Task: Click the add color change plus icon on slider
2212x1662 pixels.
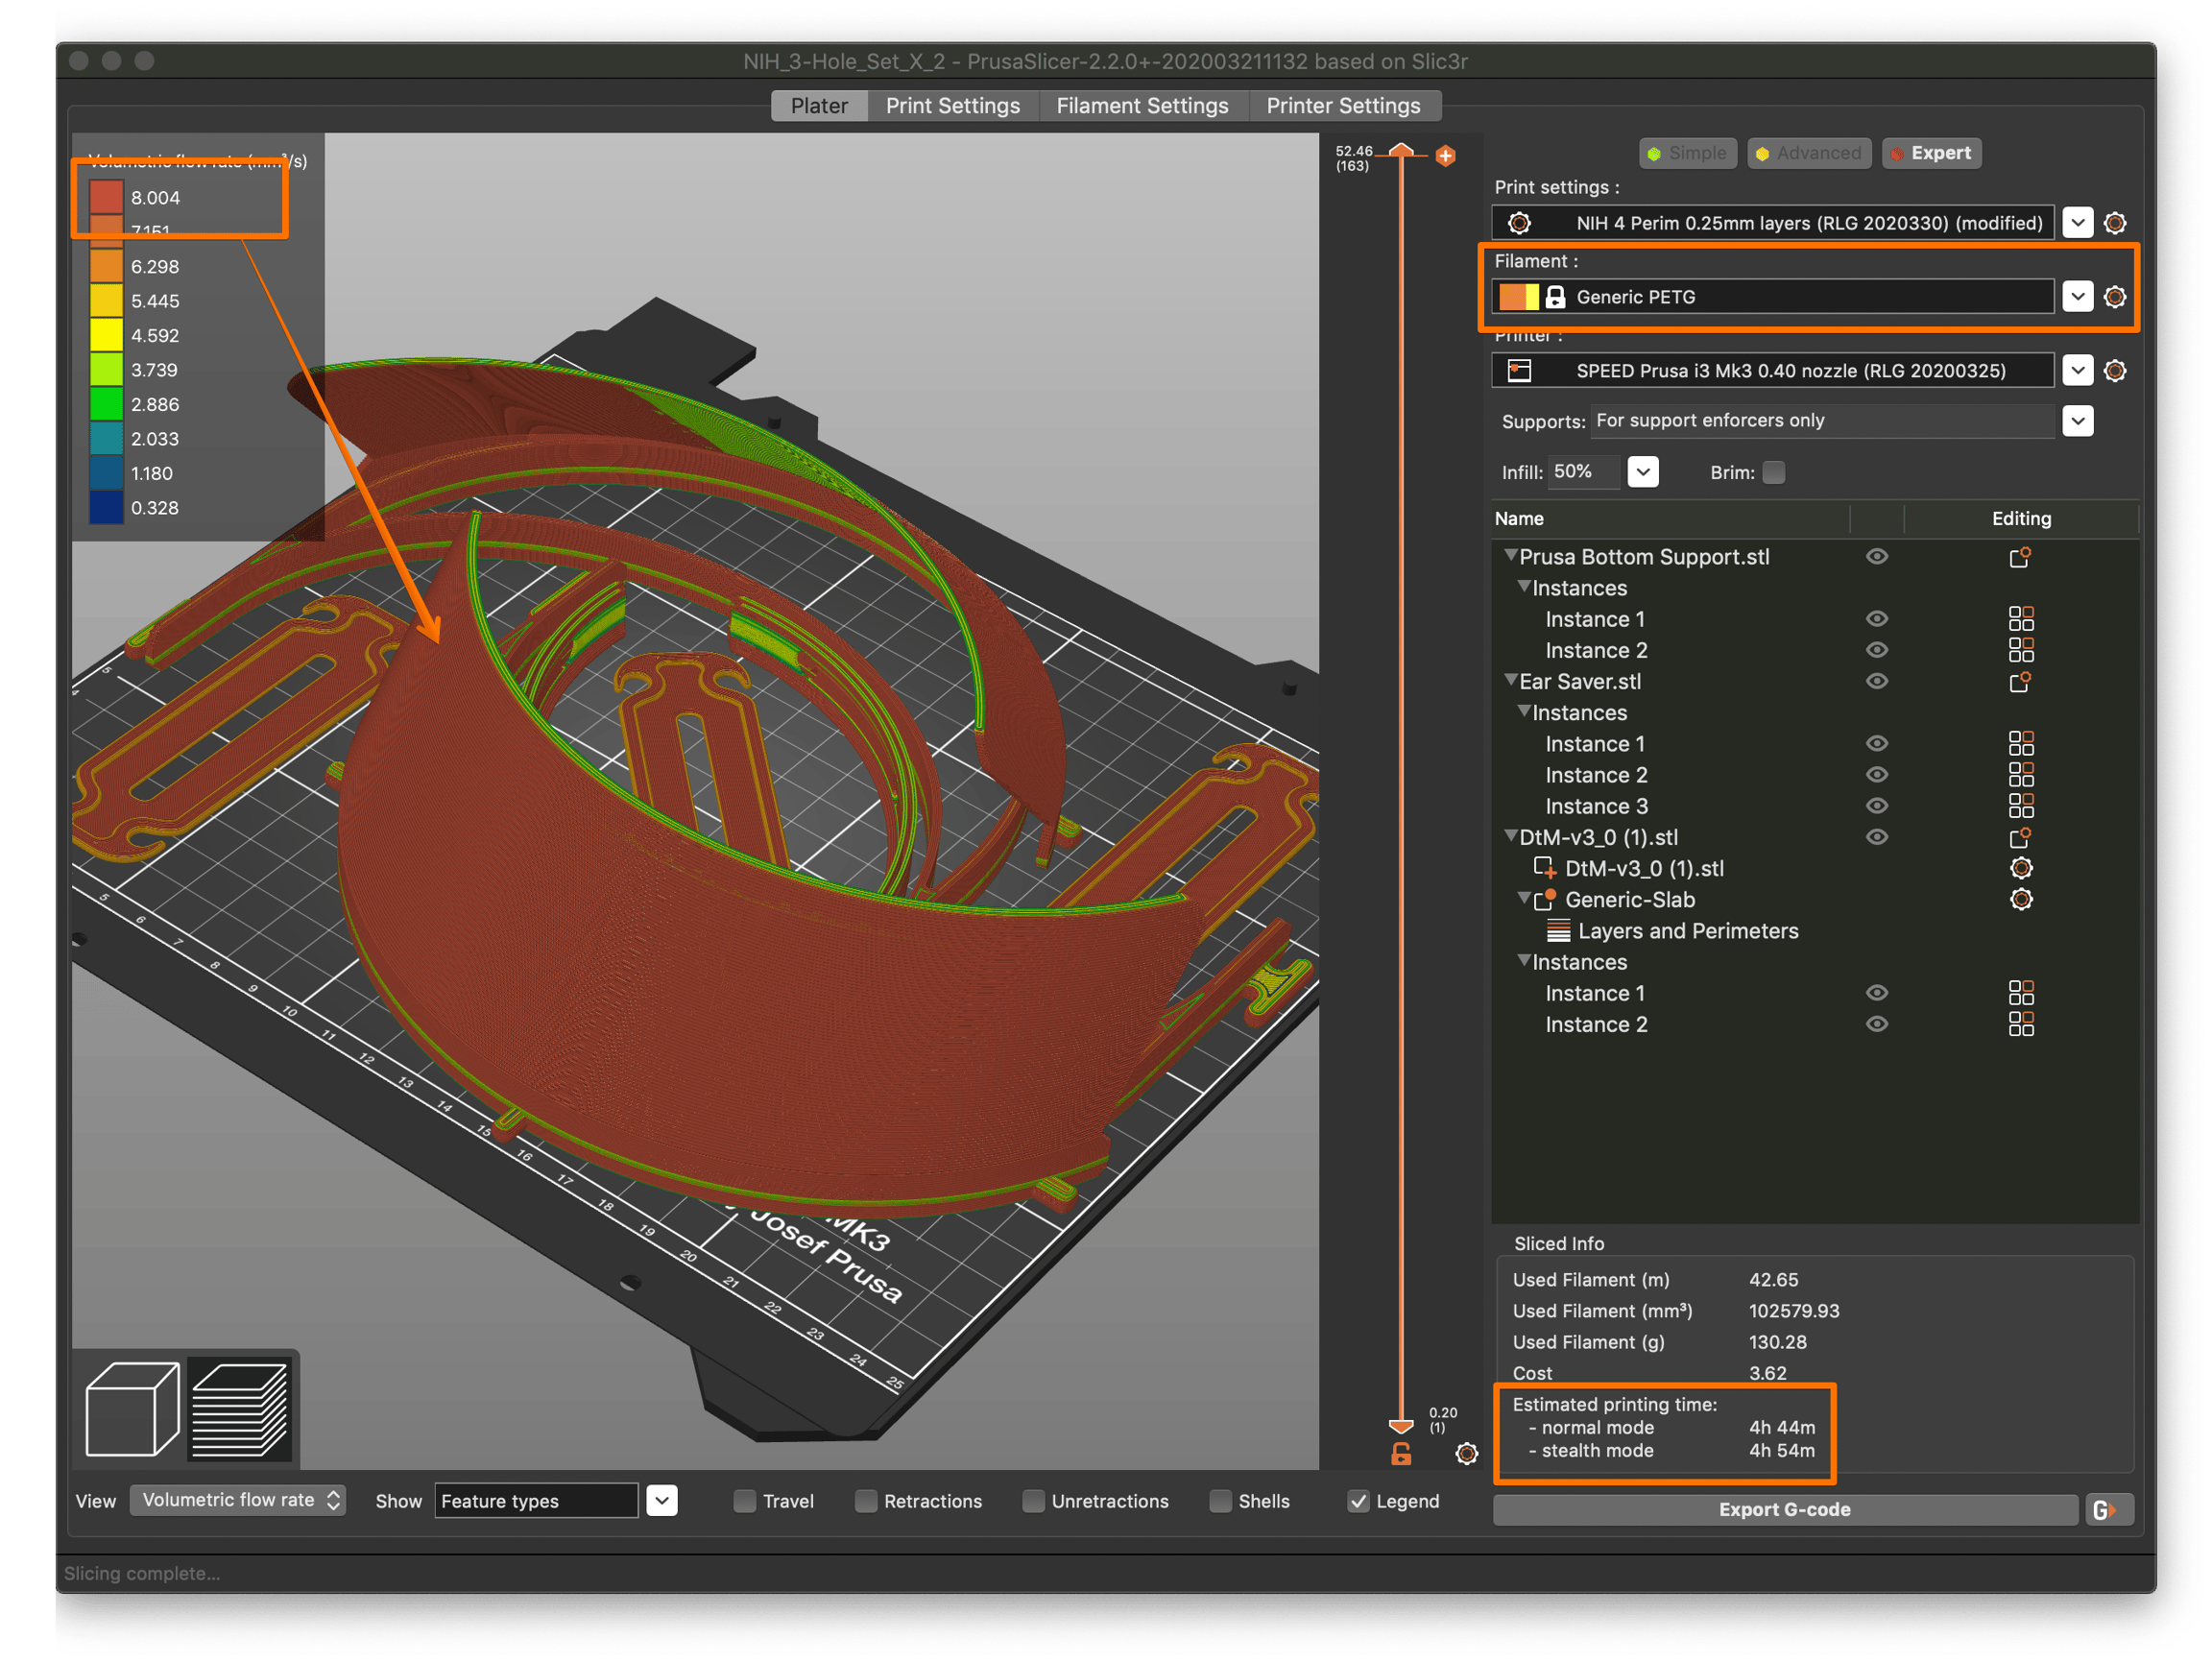Action: coord(1446,156)
